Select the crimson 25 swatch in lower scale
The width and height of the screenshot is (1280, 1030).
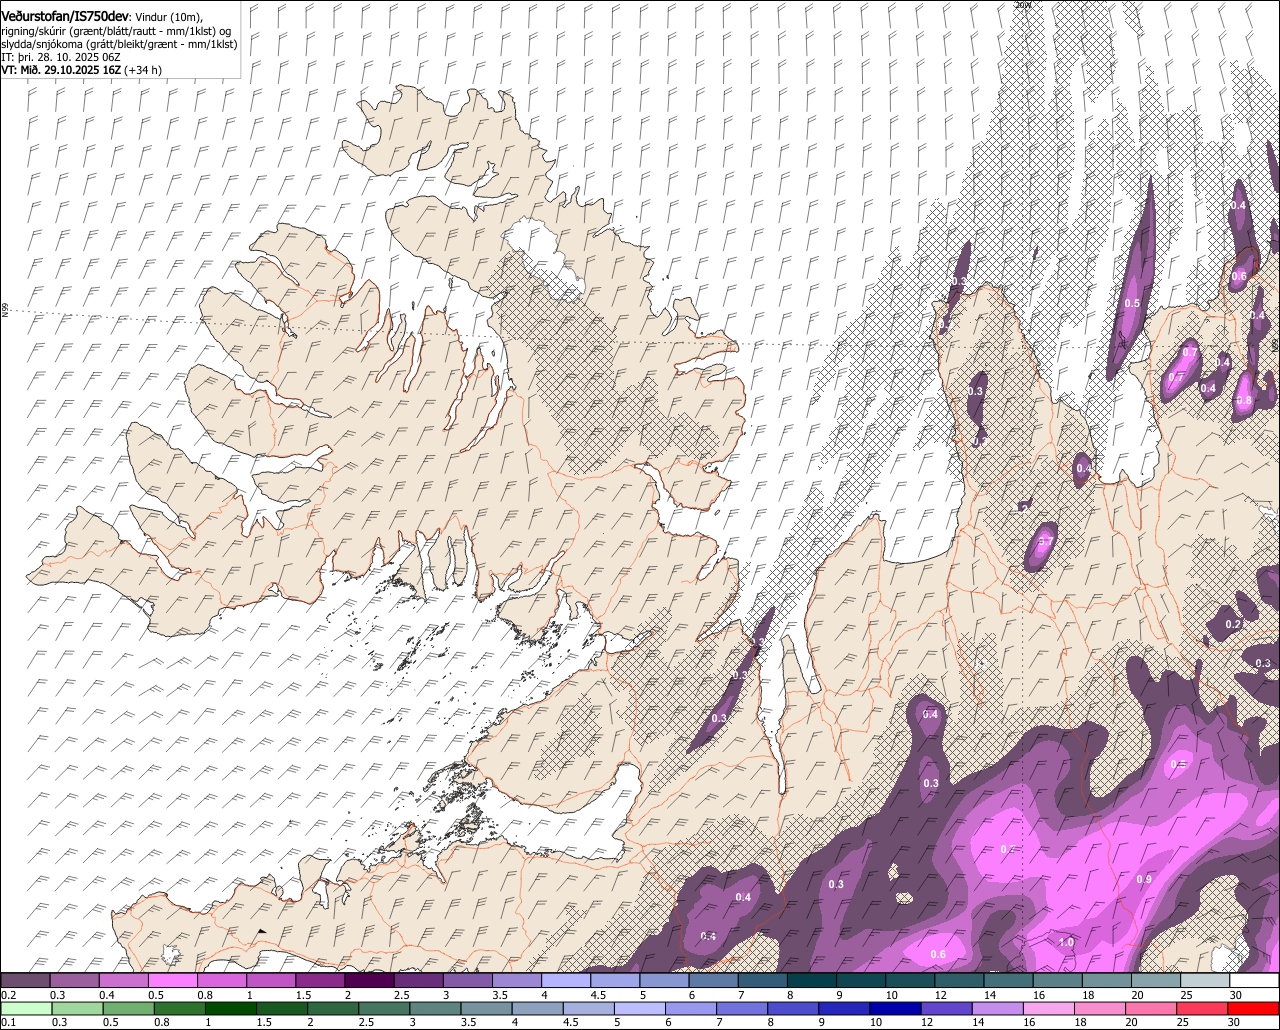tap(1203, 1008)
